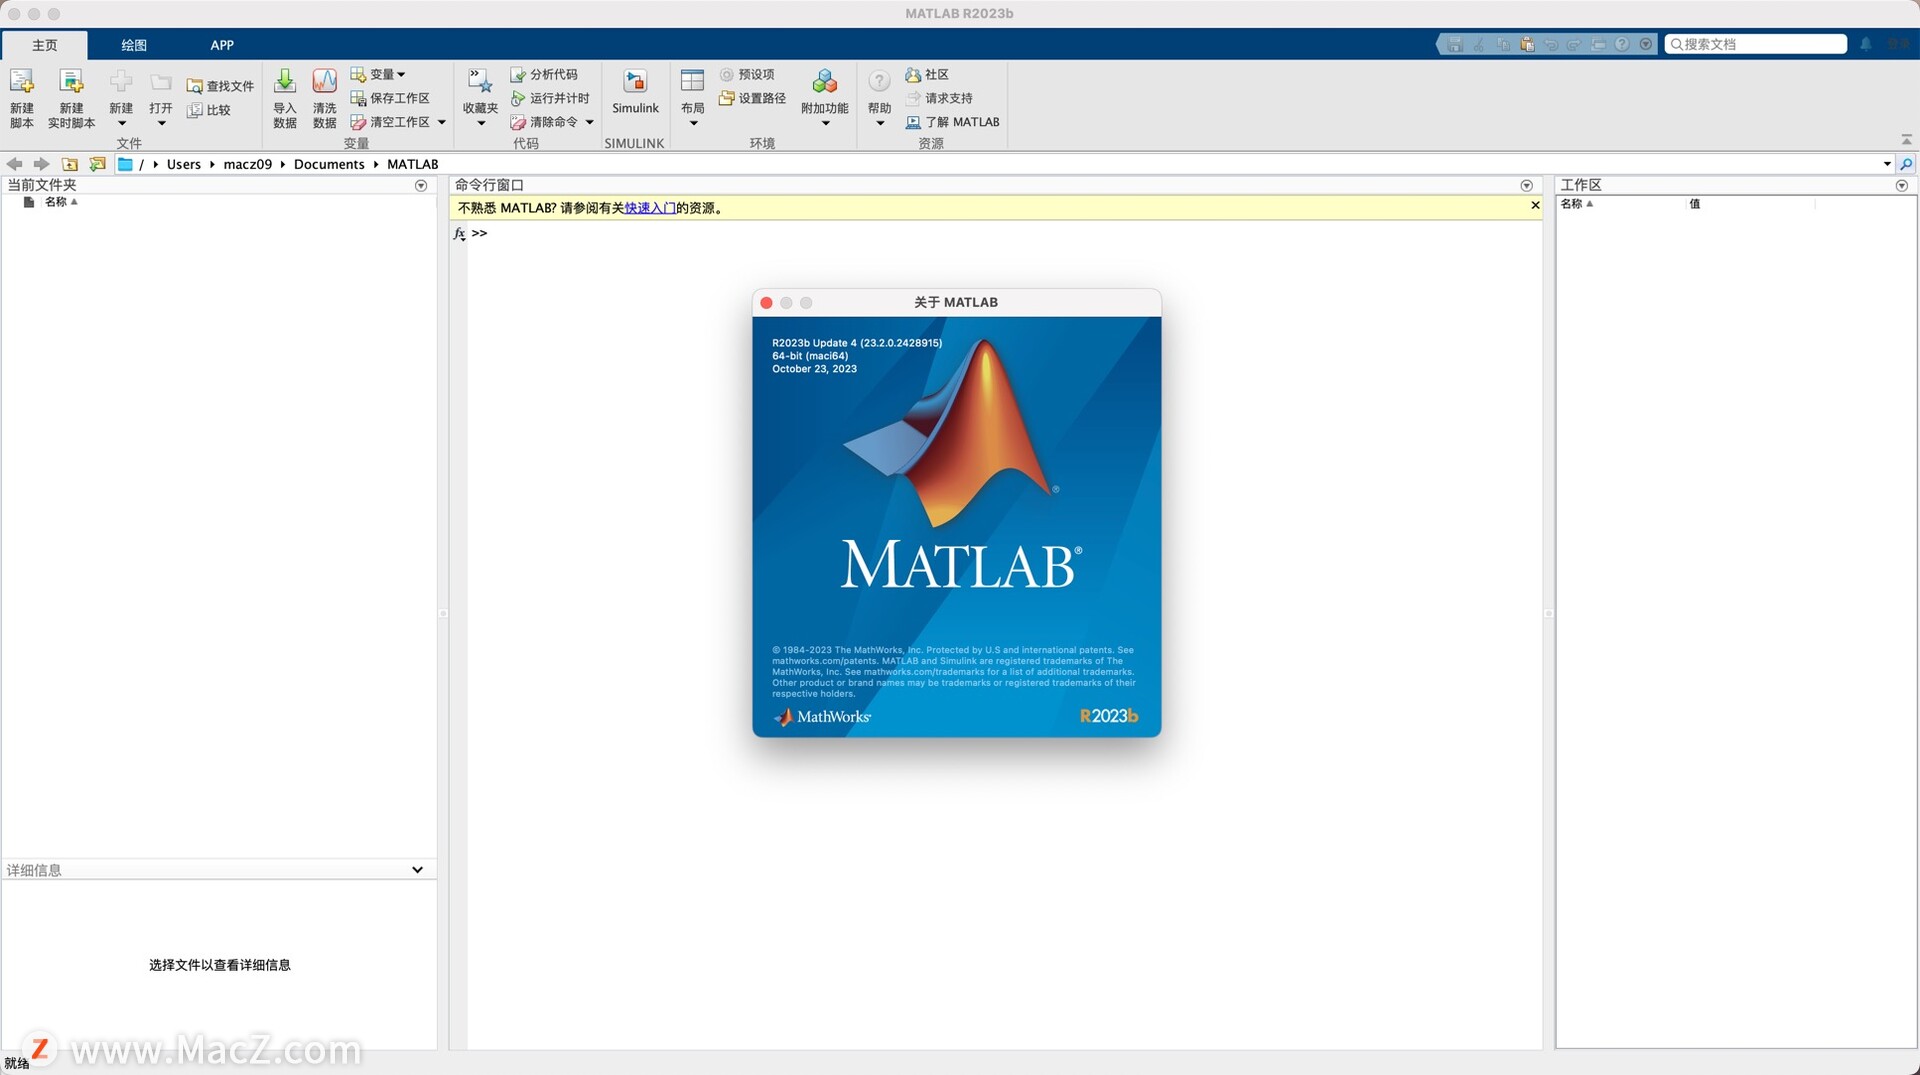Click the help icon in quick access toolbar
The image size is (1920, 1075).
(x=1622, y=44)
